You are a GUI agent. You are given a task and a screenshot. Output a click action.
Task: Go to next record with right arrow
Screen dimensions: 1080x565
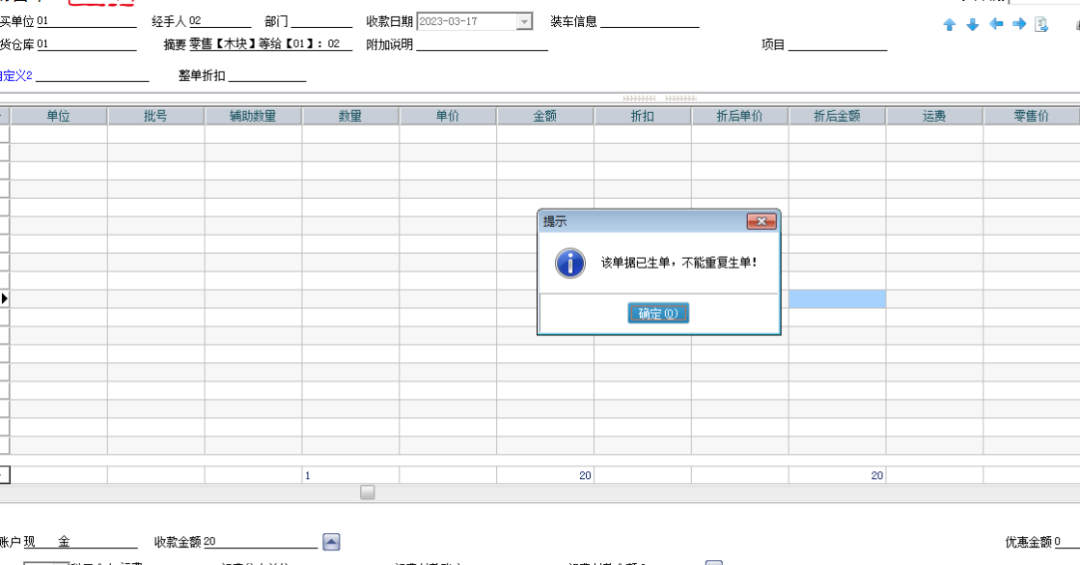coord(1019,24)
